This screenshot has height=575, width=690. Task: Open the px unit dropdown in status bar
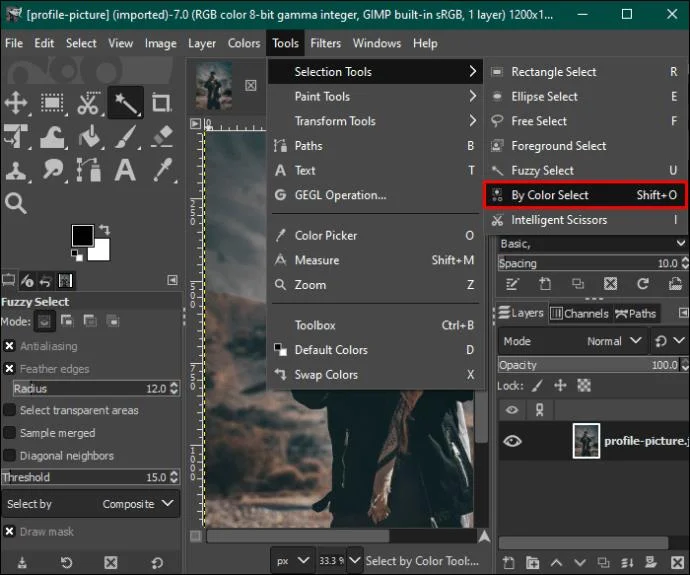[292, 560]
